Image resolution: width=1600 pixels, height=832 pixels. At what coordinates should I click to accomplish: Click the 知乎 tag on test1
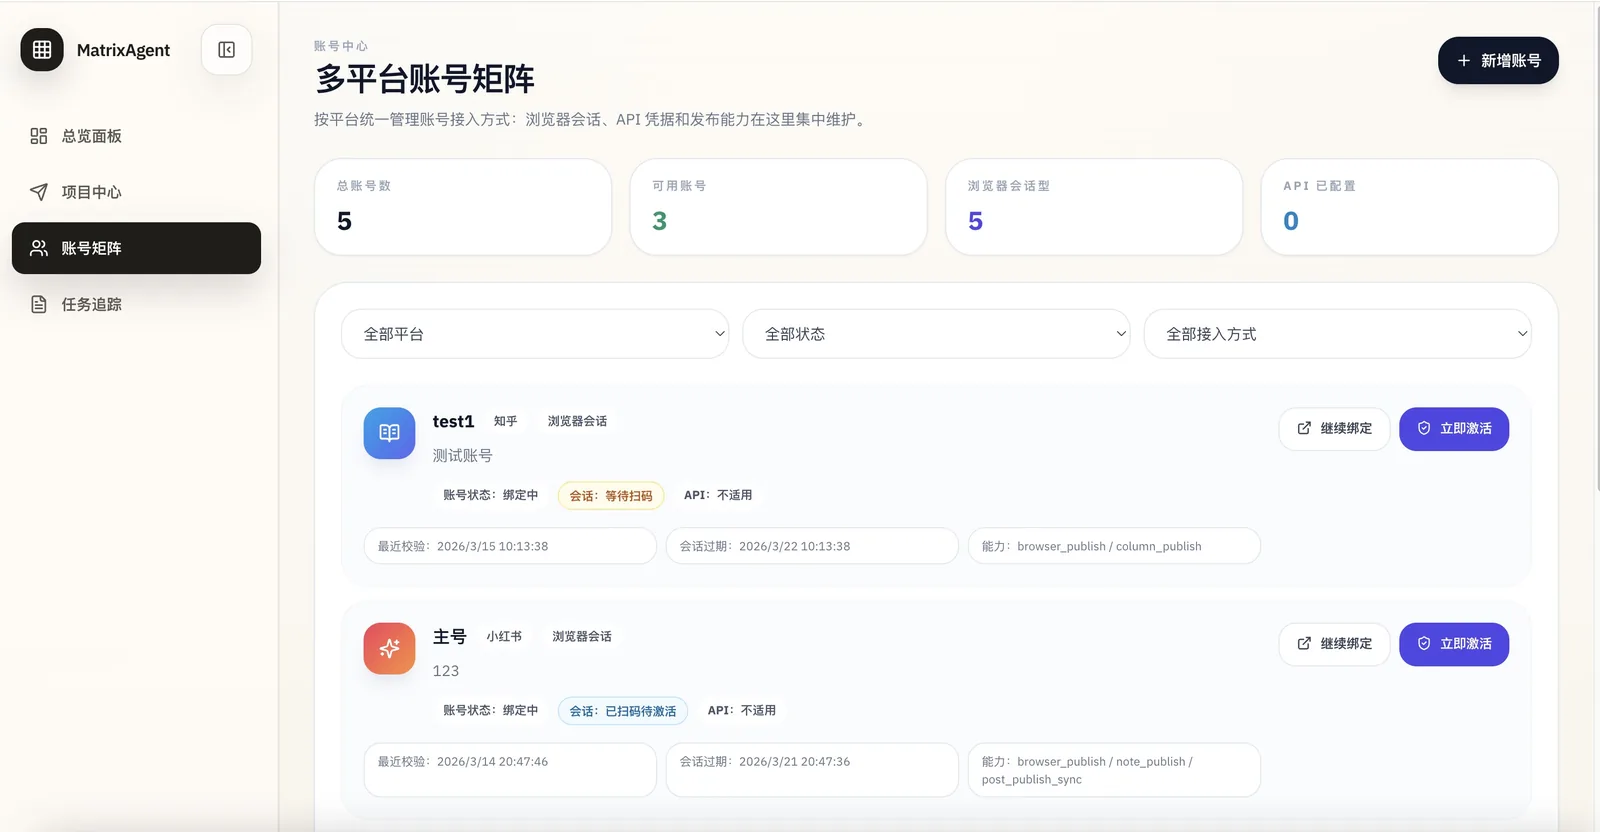point(506,421)
